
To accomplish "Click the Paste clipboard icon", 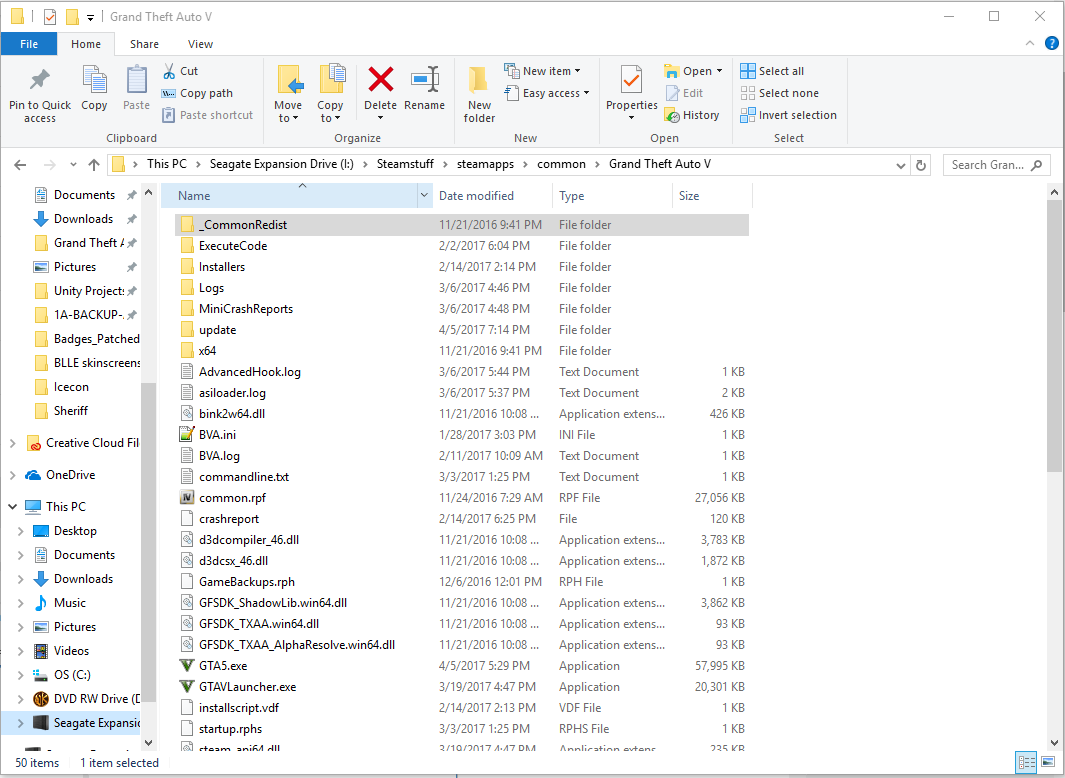I will coord(137,80).
